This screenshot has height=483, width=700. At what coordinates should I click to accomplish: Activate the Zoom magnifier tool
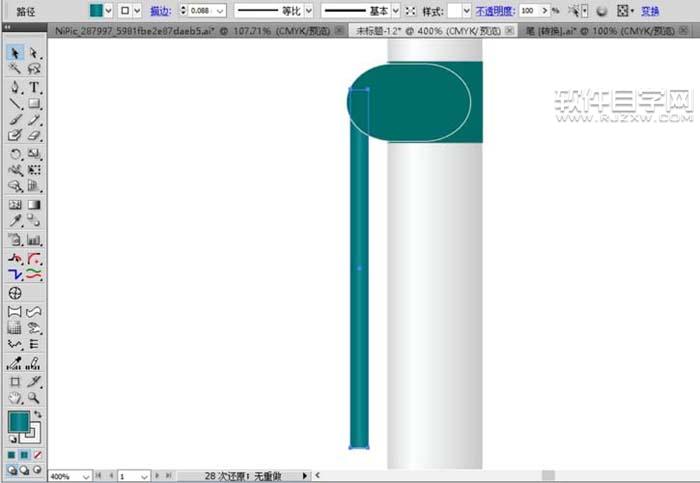coord(34,397)
